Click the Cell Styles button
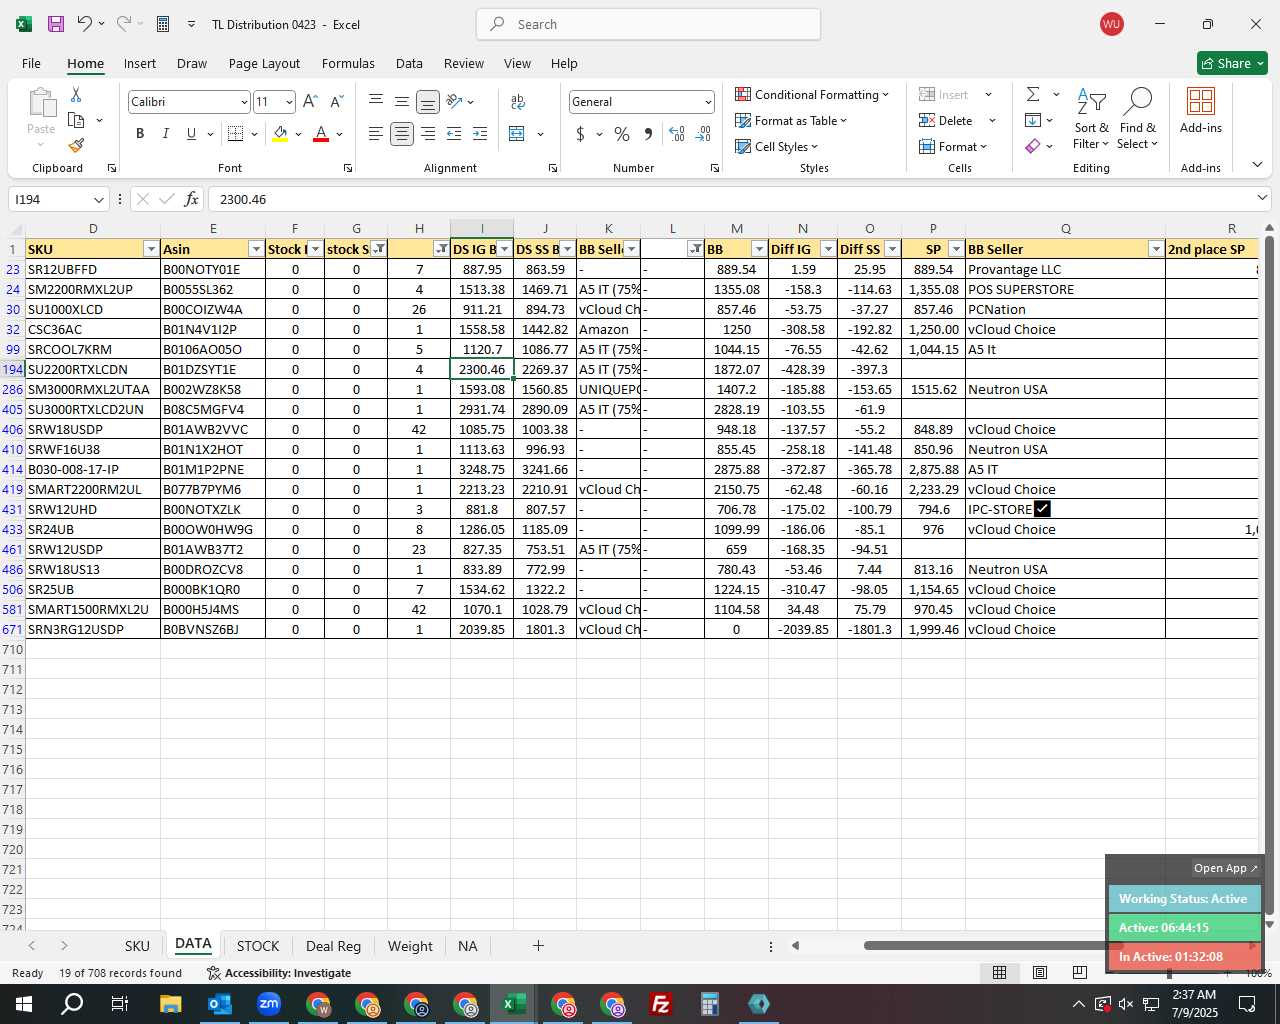This screenshot has width=1280, height=1024. tap(776, 146)
